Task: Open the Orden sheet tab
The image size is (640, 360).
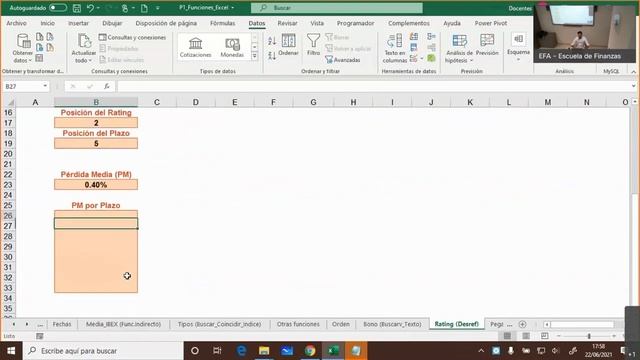Action: 340,324
